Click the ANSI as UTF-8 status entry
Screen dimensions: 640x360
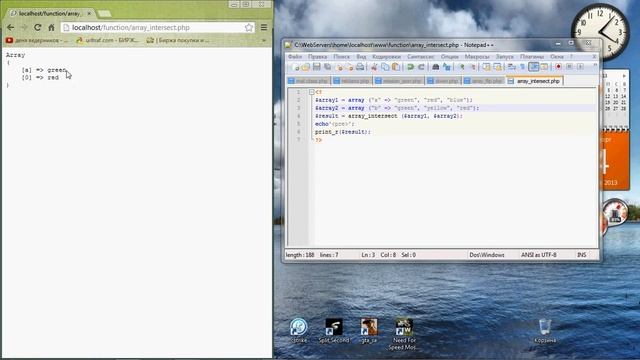coord(538,255)
